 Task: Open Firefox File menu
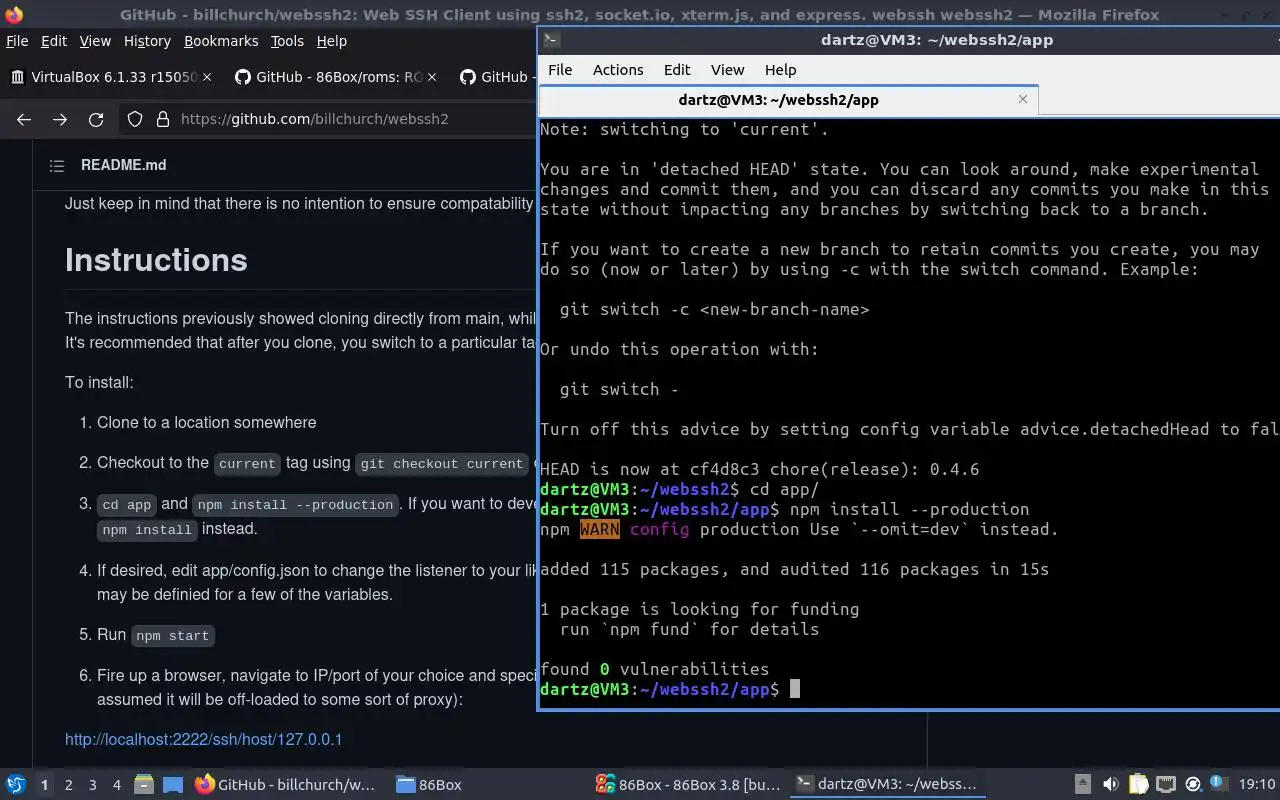tap(17, 41)
